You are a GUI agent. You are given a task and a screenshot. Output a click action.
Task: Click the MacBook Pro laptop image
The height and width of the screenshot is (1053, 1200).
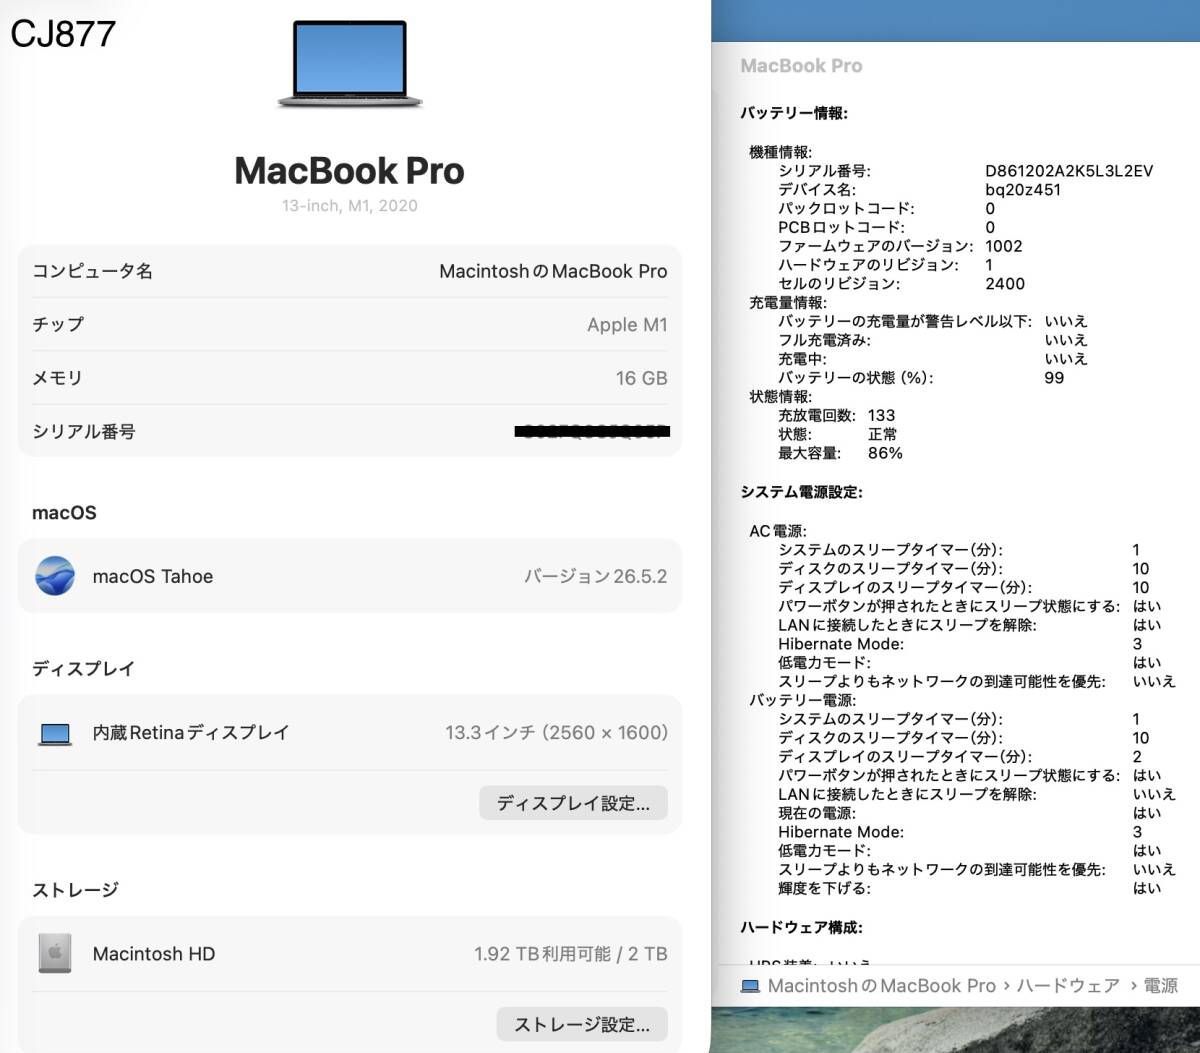(350, 64)
